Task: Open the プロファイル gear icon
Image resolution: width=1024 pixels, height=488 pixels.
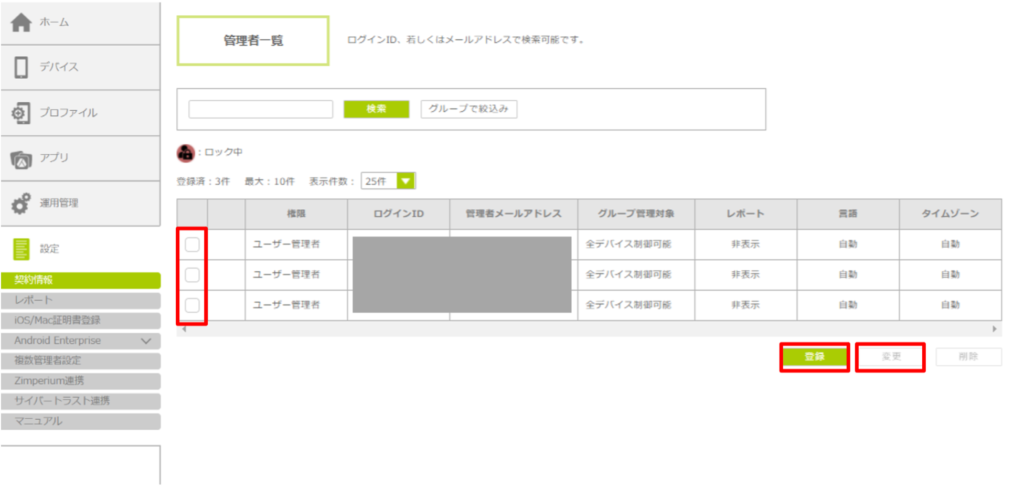Action: pos(20,113)
